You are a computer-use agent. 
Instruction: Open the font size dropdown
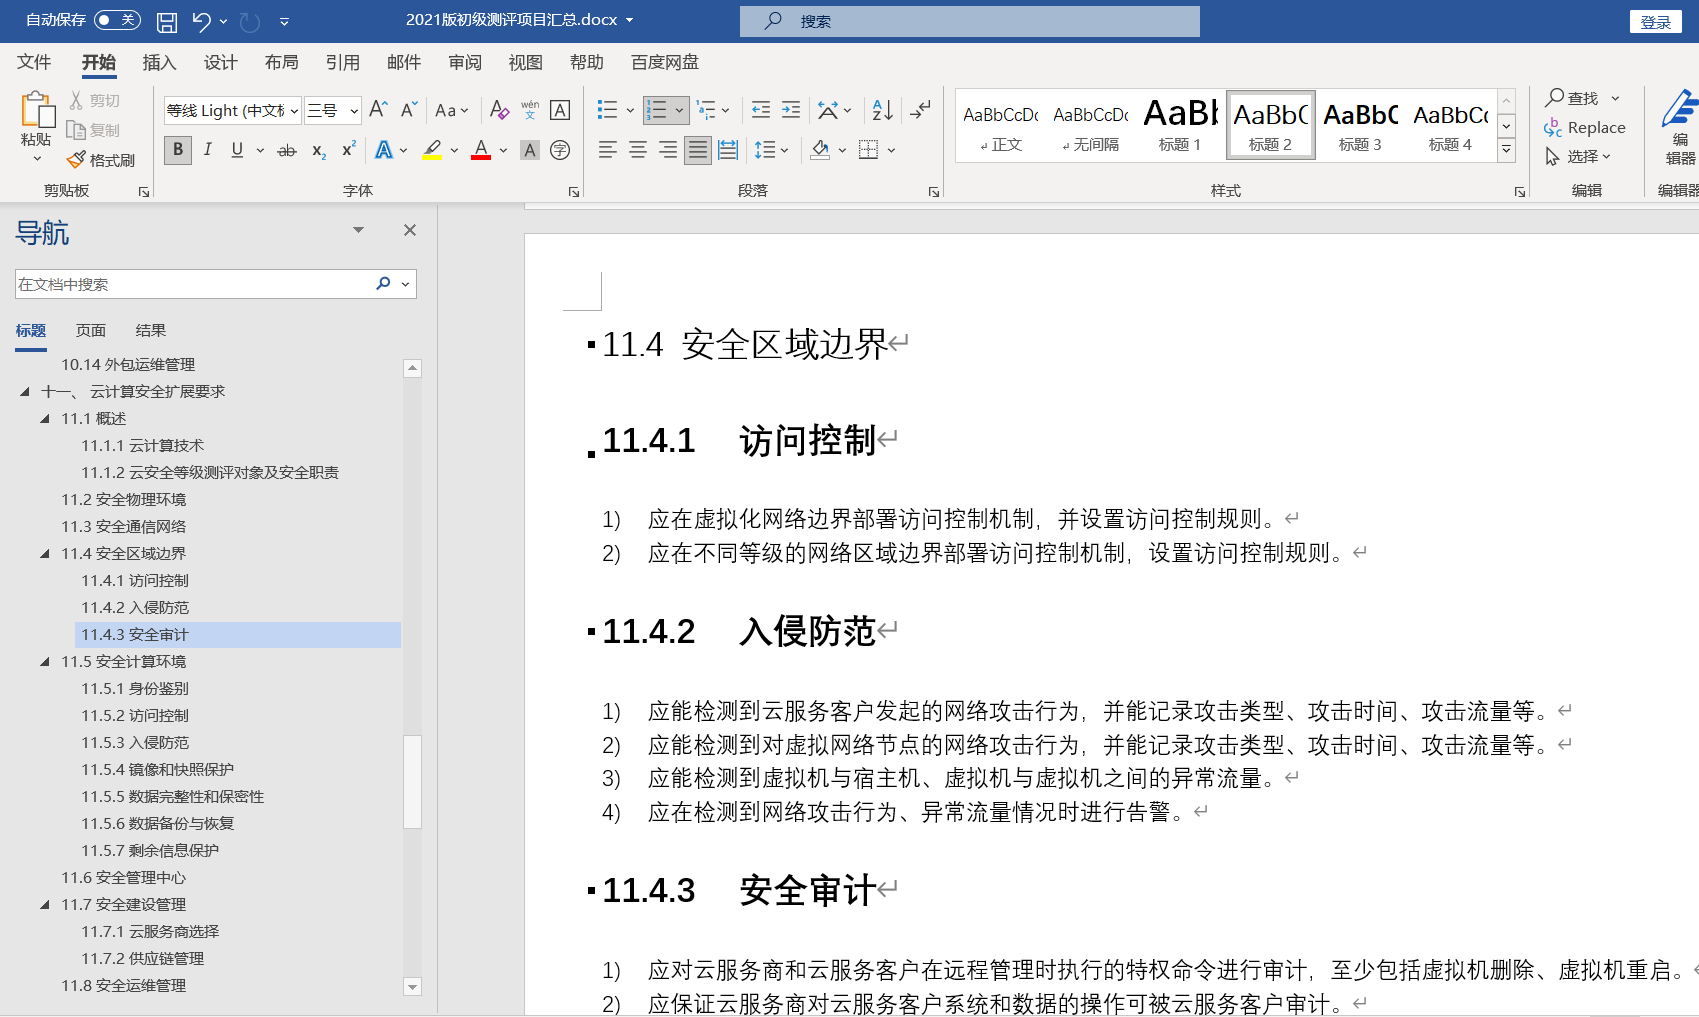point(353,110)
